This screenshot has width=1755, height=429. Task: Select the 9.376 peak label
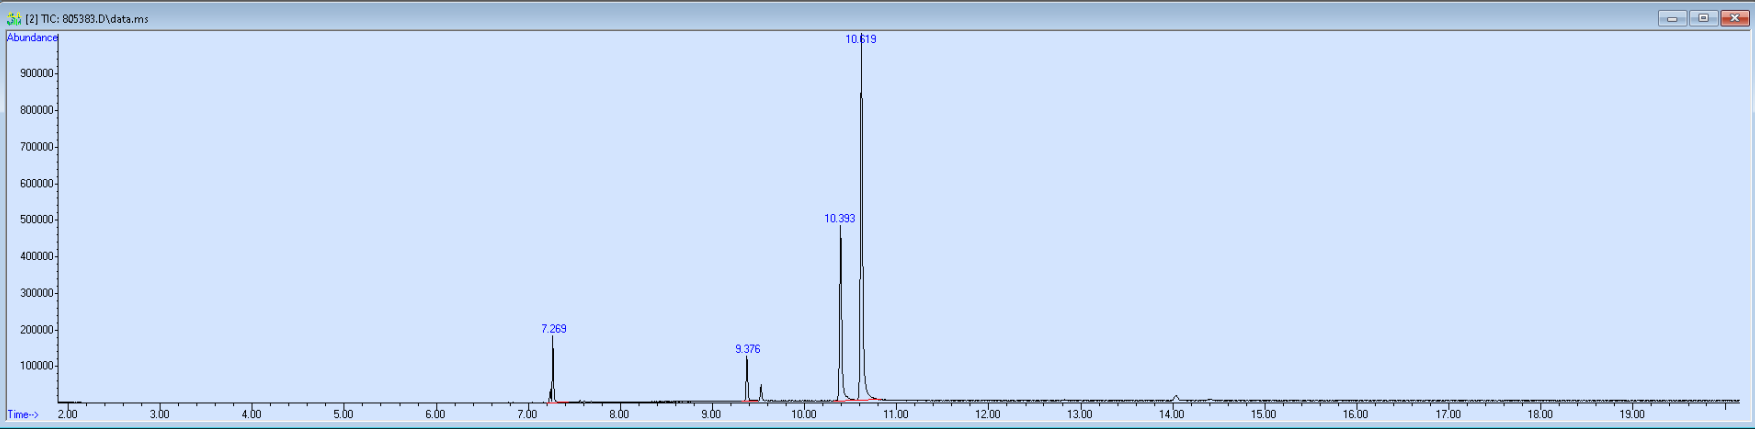748,349
